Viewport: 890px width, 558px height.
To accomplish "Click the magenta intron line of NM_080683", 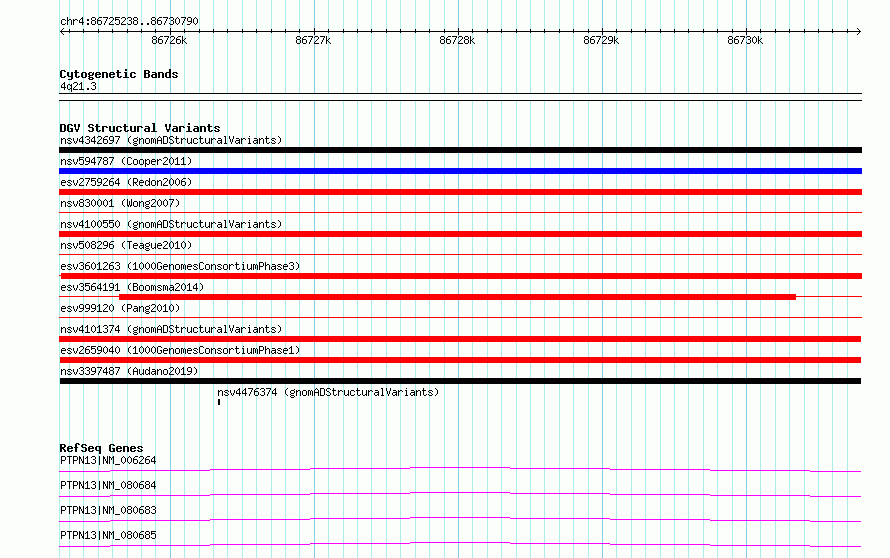I will pyautogui.click(x=460, y=518).
